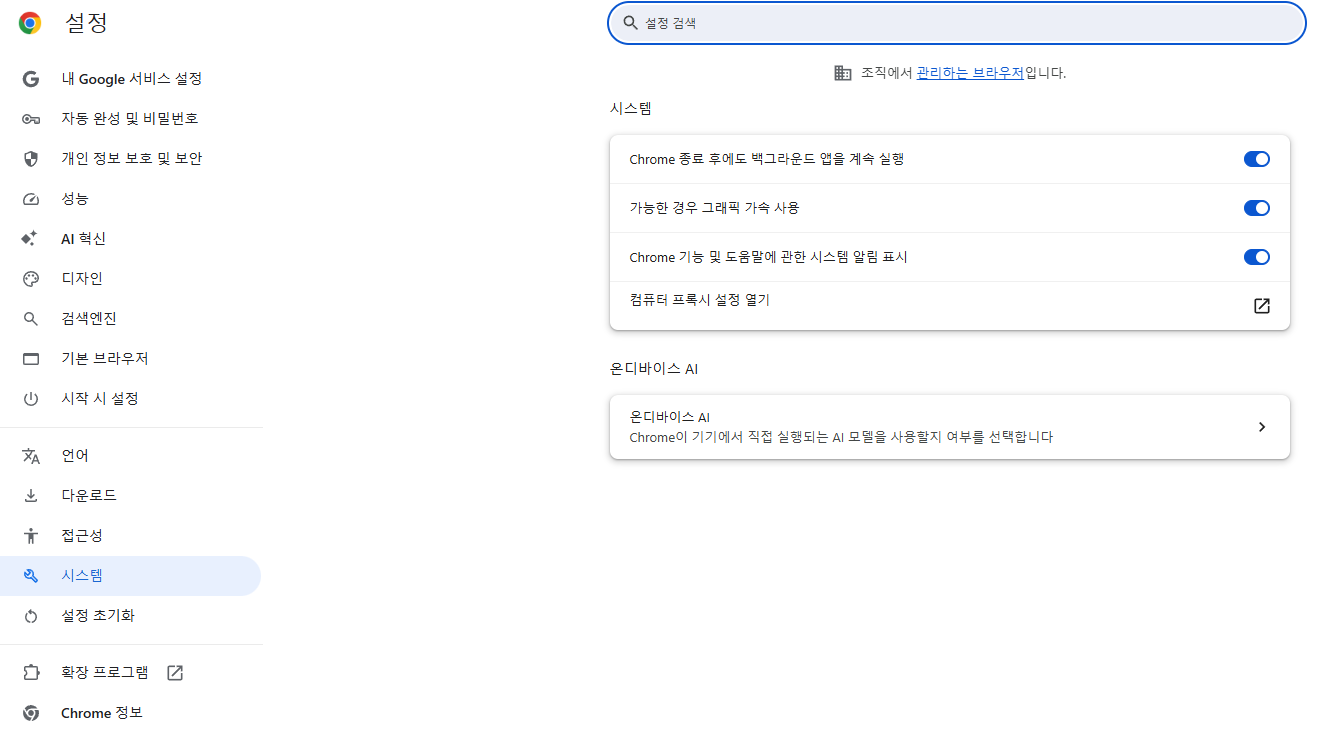
Task: Click the accessibility figure icon for 접근성
Action: (31, 536)
